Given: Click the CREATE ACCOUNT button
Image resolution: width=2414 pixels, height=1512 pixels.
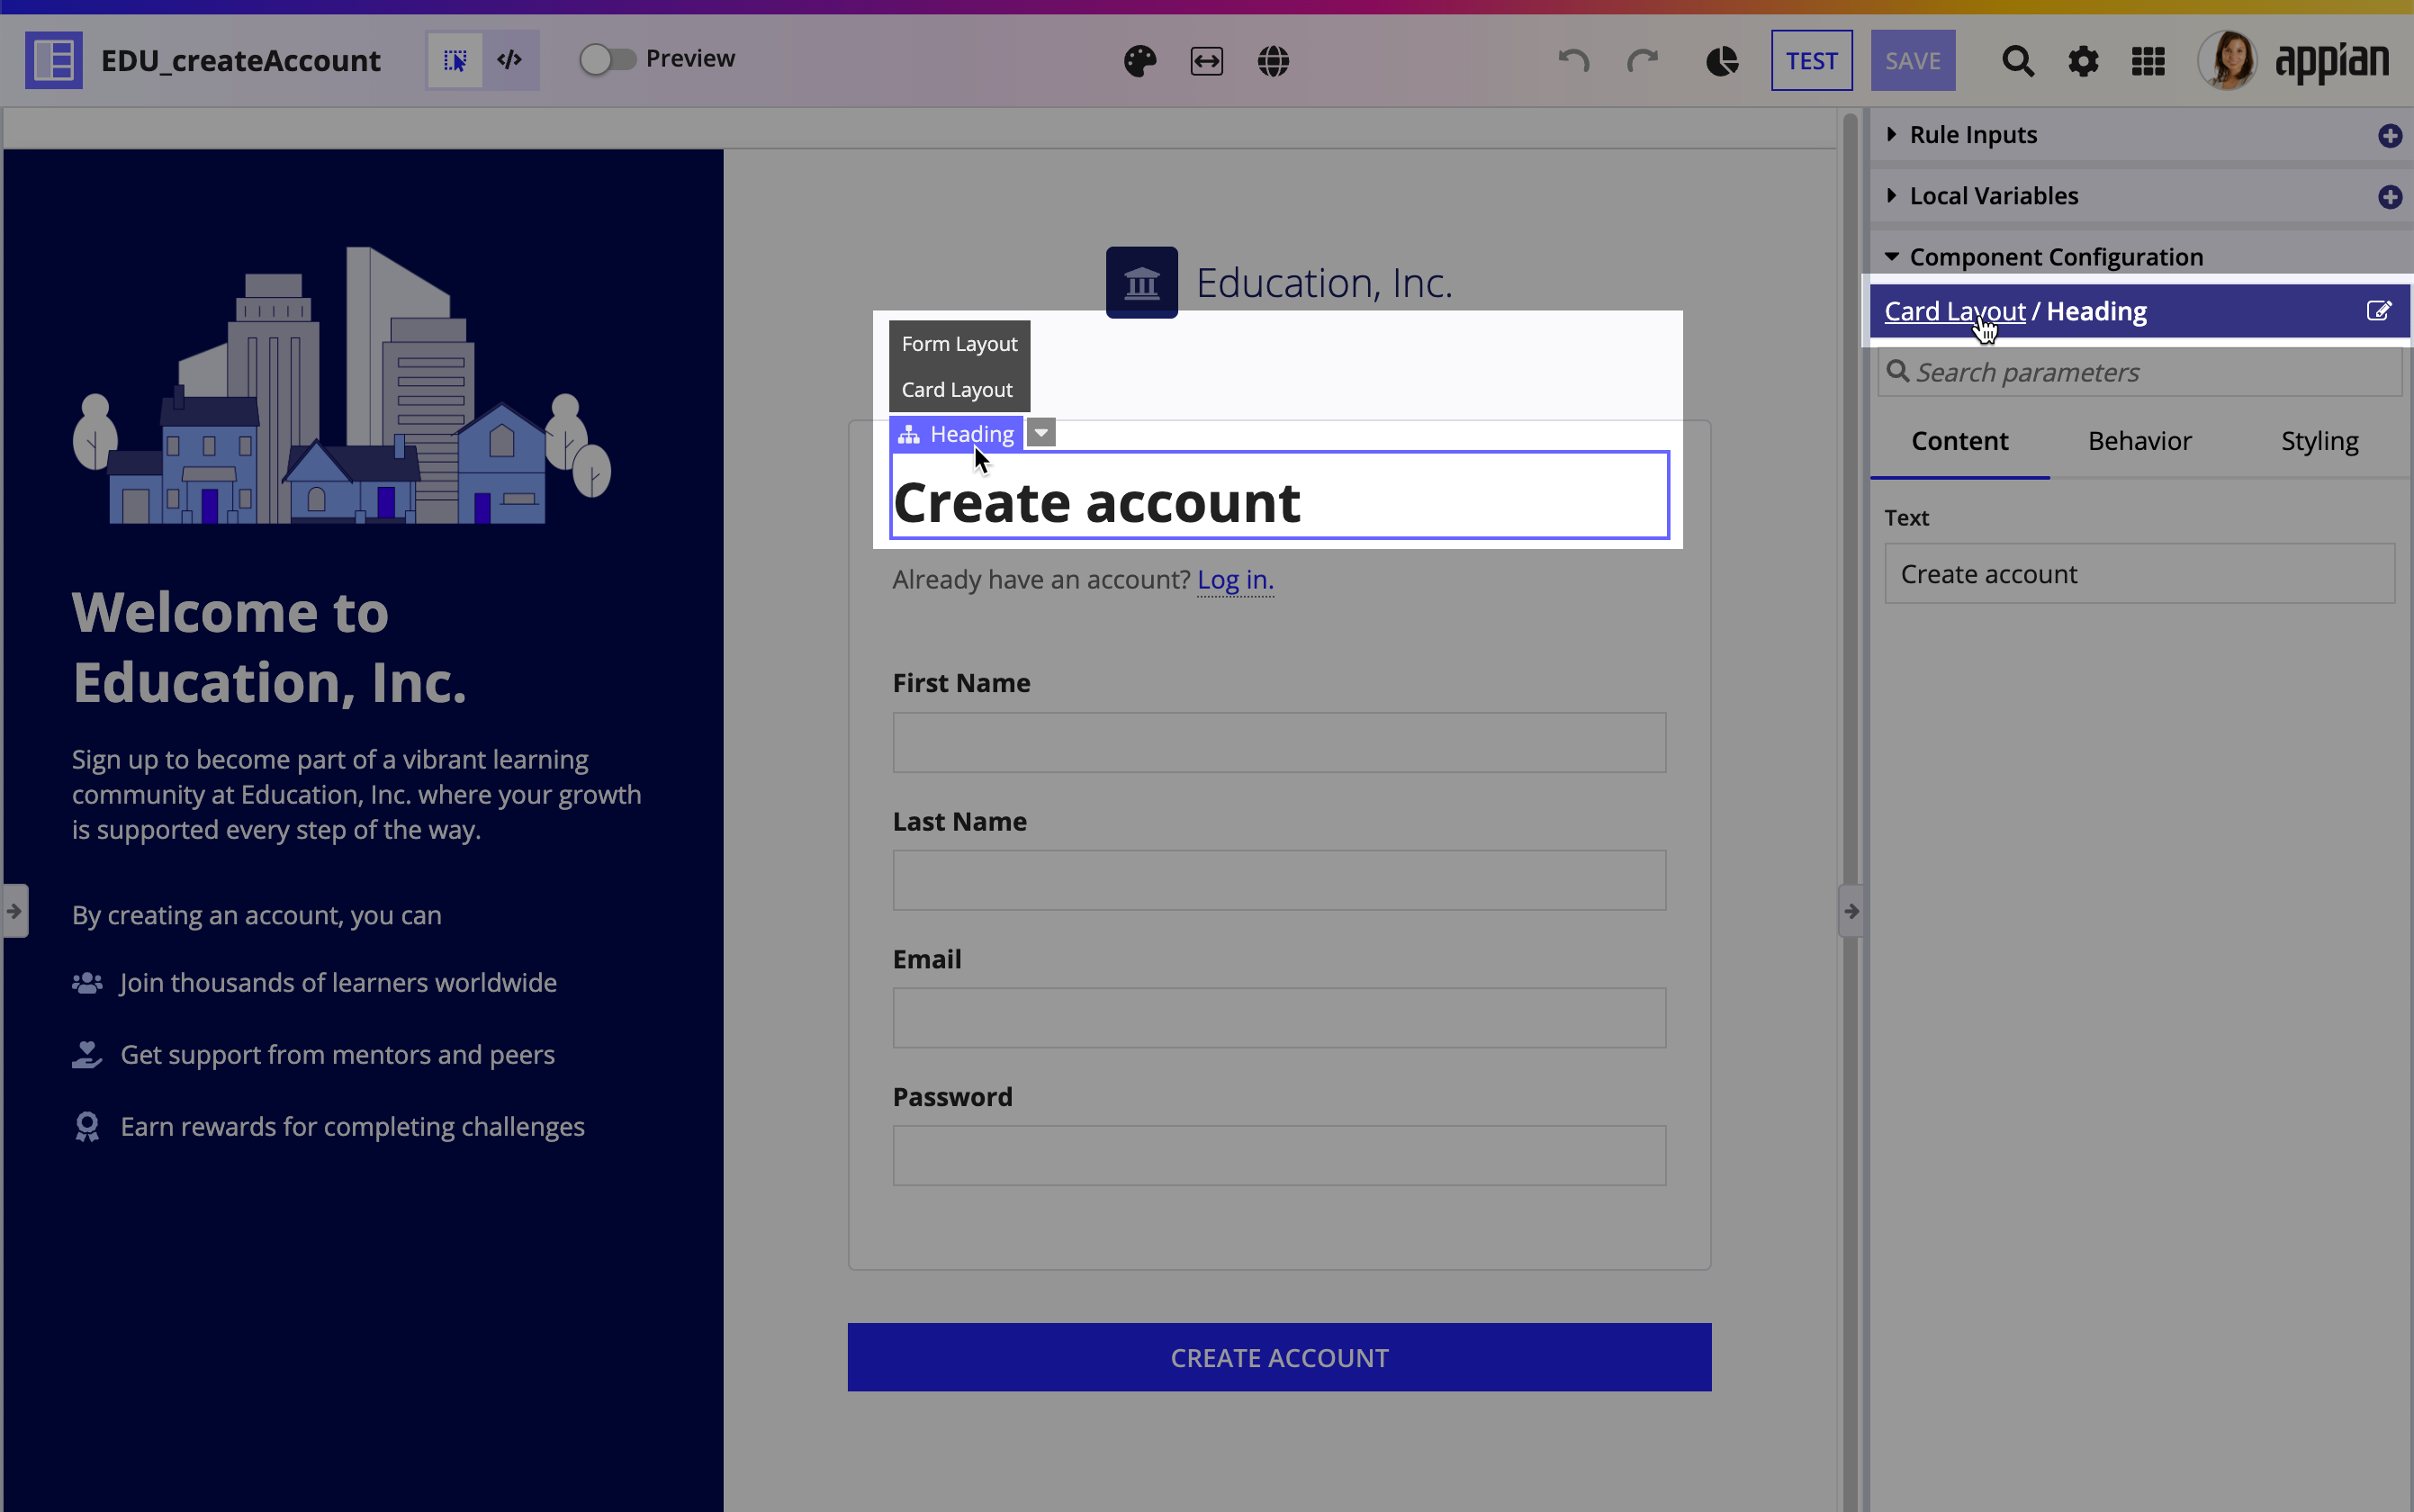Looking at the screenshot, I should coord(1279,1357).
